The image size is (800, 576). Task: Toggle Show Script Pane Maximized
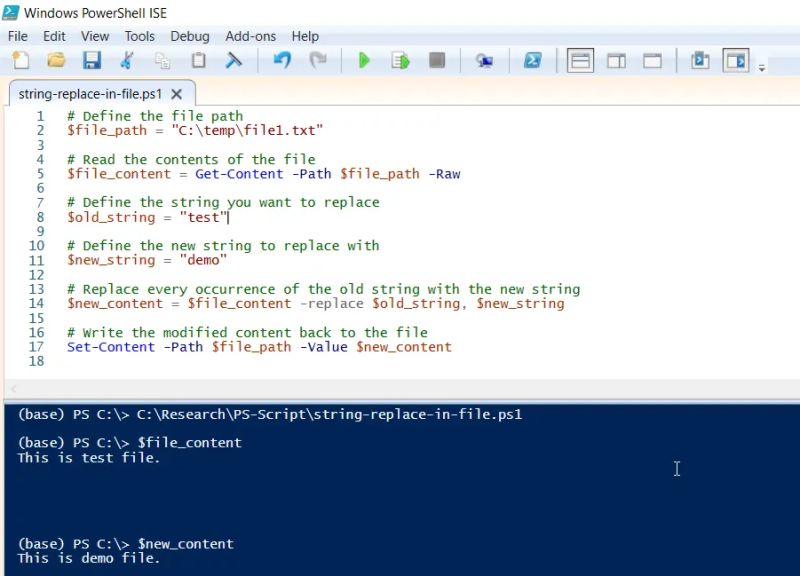click(x=650, y=60)
